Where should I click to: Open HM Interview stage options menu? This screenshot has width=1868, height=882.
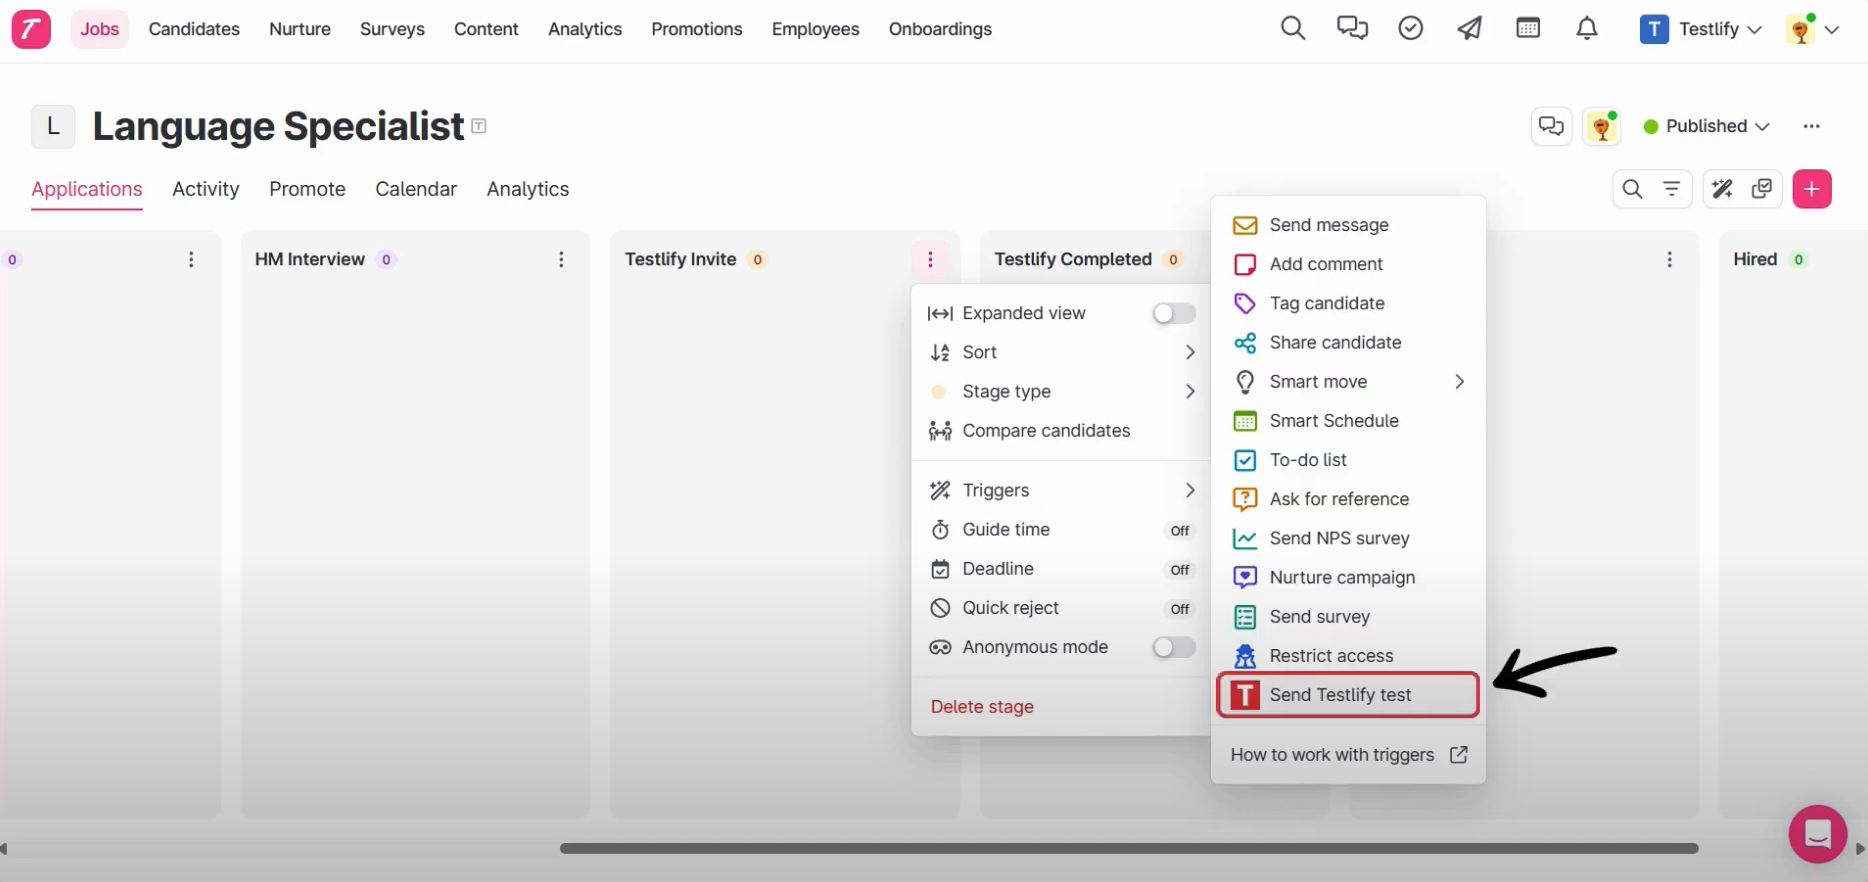[561, 260]
